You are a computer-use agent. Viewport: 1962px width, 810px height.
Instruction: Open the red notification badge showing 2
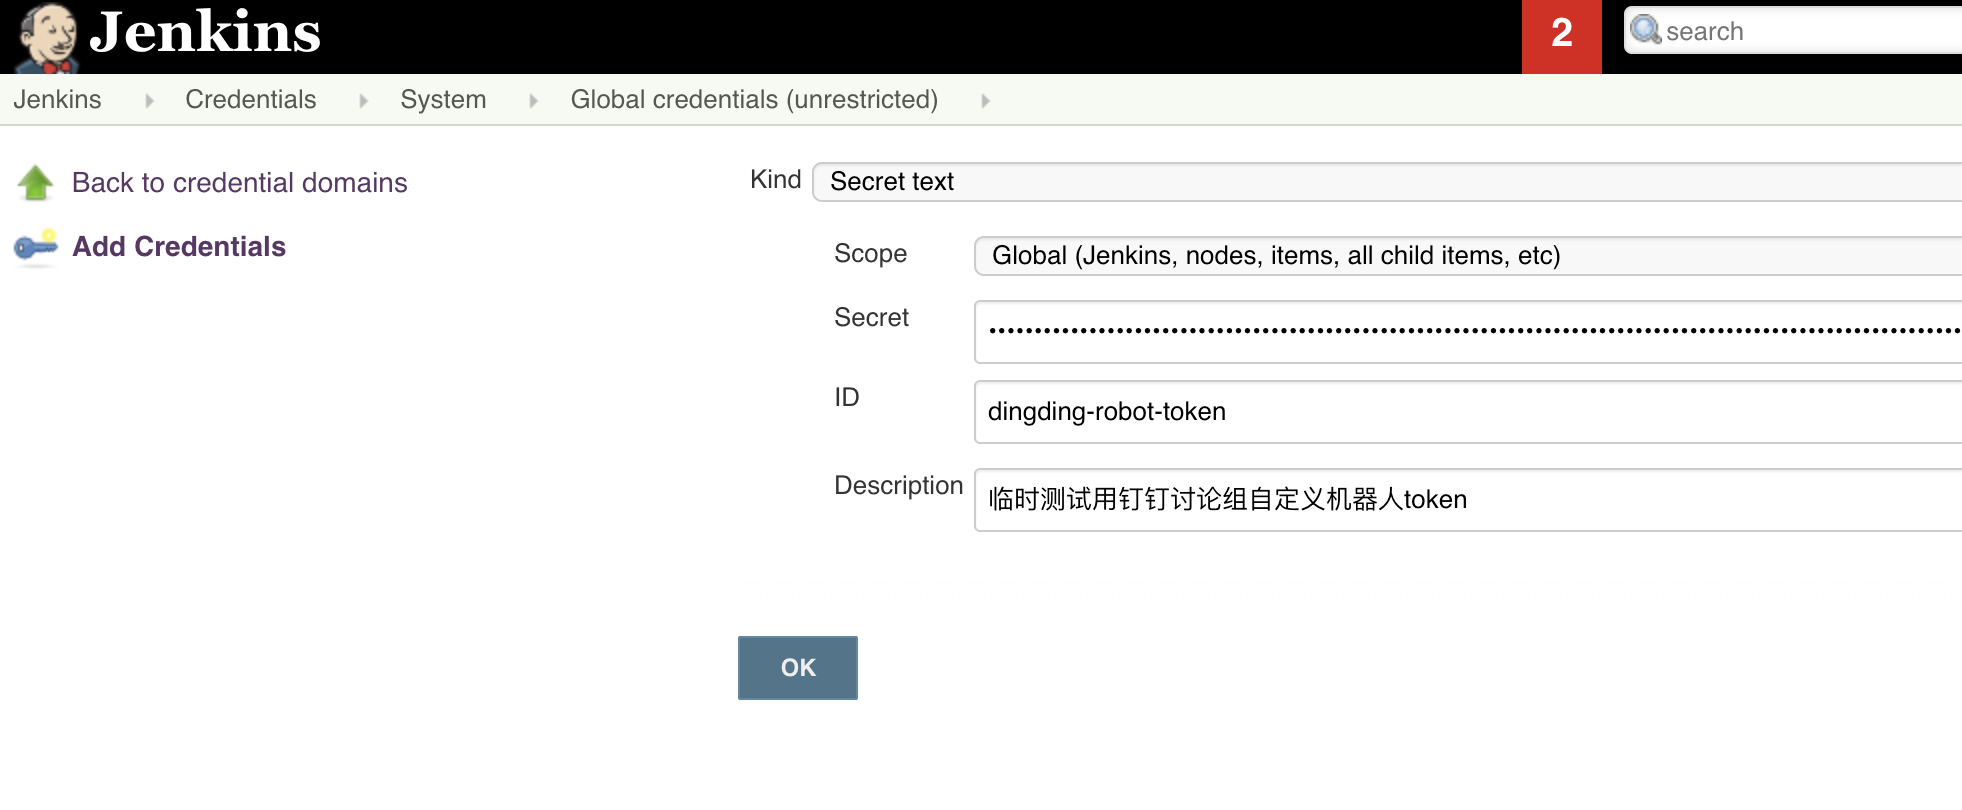tap(1561, 36)
